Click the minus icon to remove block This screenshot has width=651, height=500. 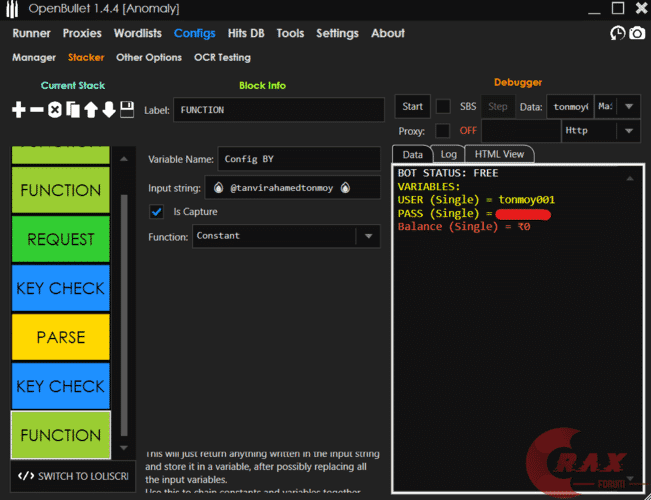(37, 109)
